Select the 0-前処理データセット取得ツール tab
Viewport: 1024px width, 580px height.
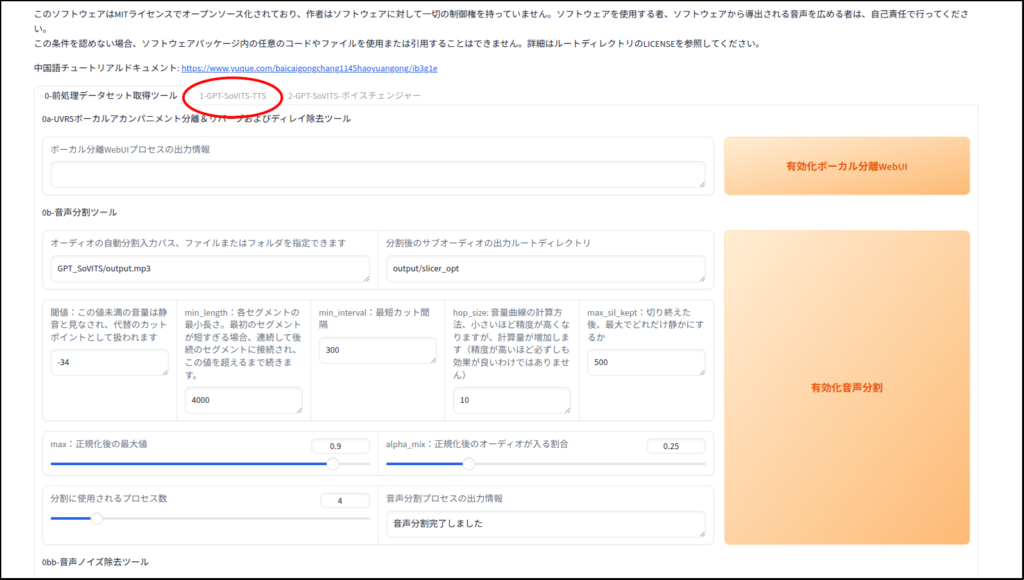[110, 96]
